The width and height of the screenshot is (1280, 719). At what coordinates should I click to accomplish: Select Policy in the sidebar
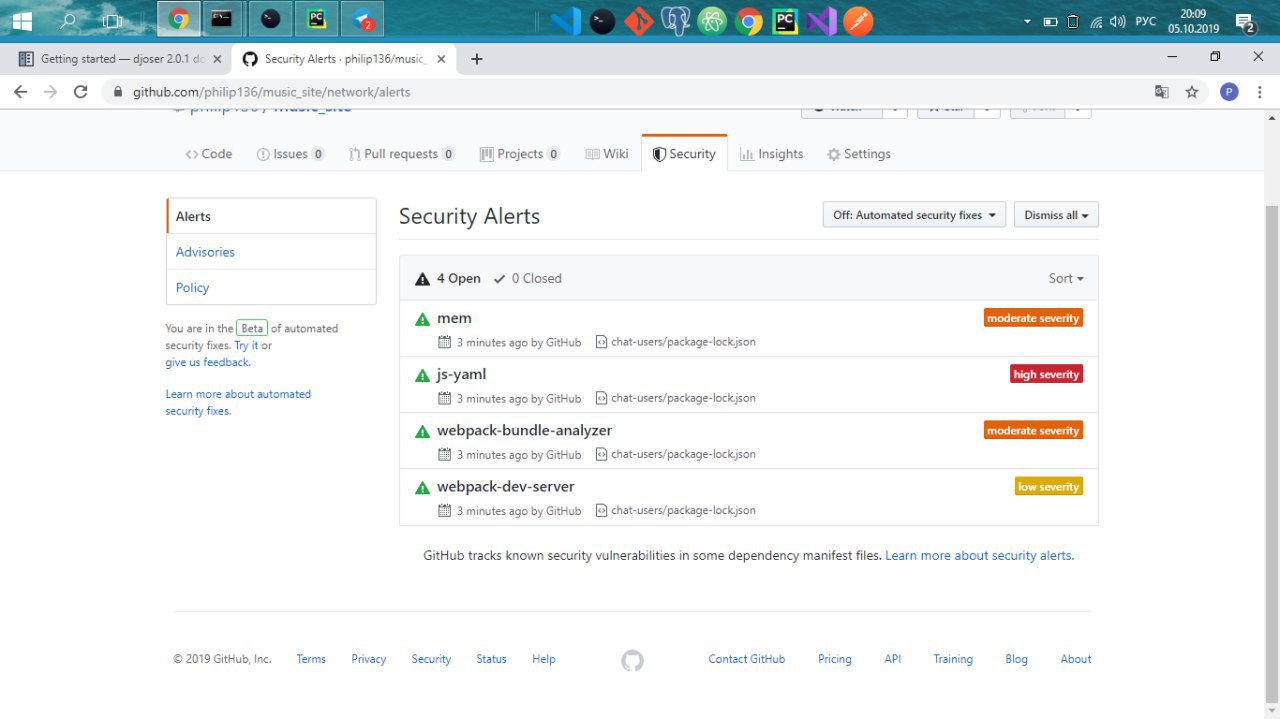click(271, 287)
